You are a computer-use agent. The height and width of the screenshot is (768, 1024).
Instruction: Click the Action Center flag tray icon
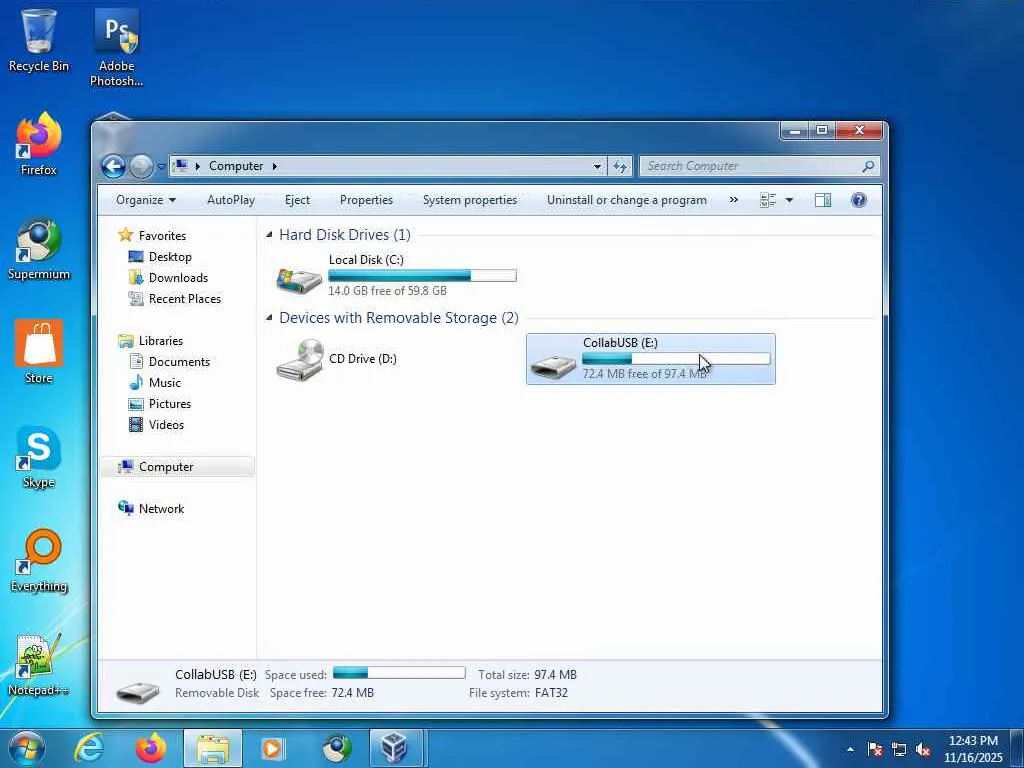coord(875,749)
